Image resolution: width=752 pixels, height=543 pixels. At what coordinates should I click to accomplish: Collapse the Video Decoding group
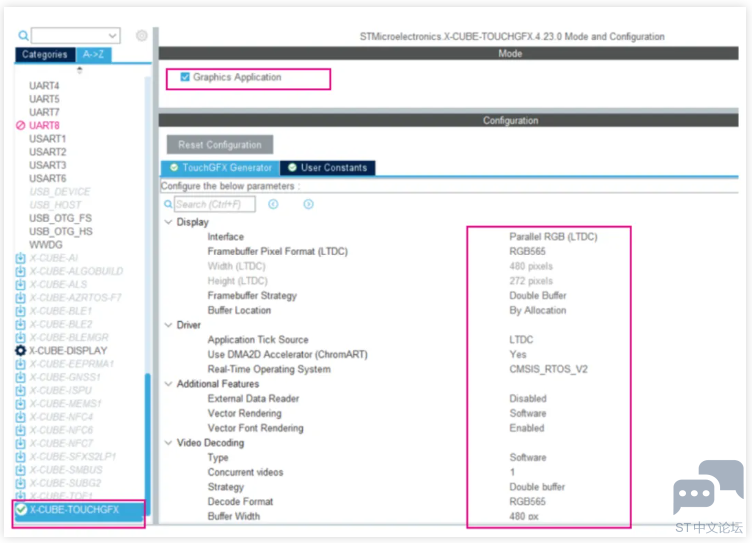[x=168, y=443]
